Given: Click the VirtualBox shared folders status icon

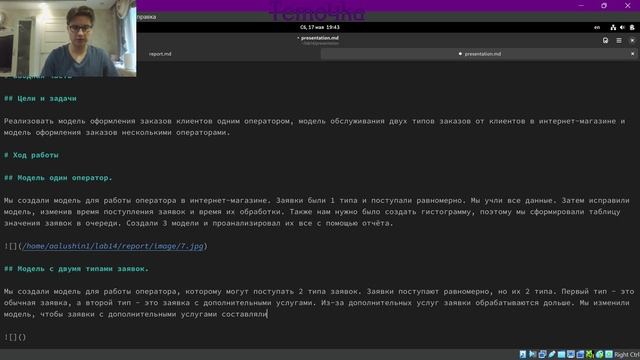Looking at the screenshot, I should pyautogui.click(x=562, y=354).
